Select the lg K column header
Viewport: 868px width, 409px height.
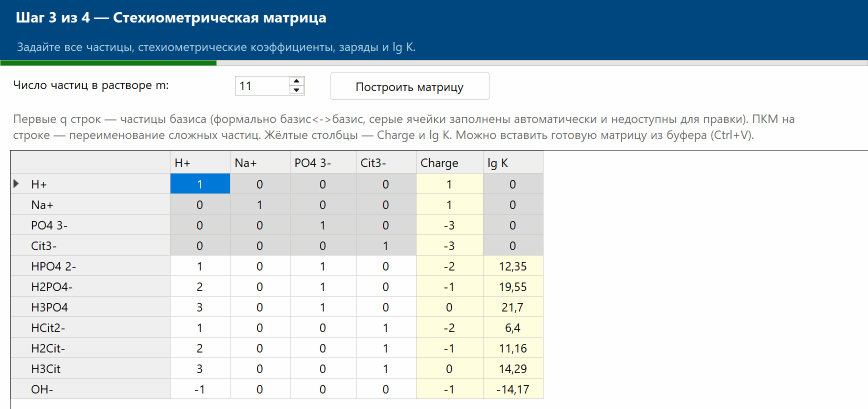coord(513,163)
